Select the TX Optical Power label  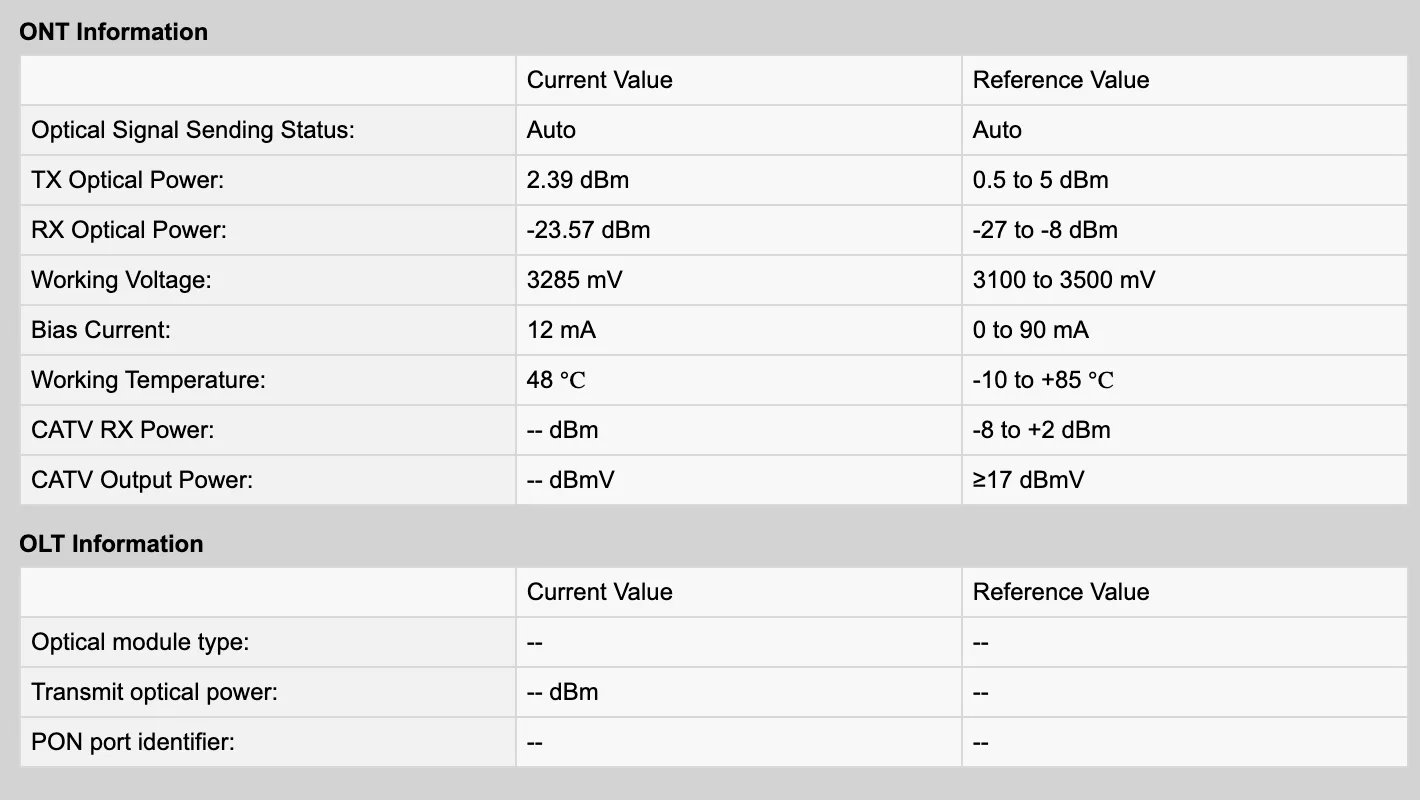[127, 180]
